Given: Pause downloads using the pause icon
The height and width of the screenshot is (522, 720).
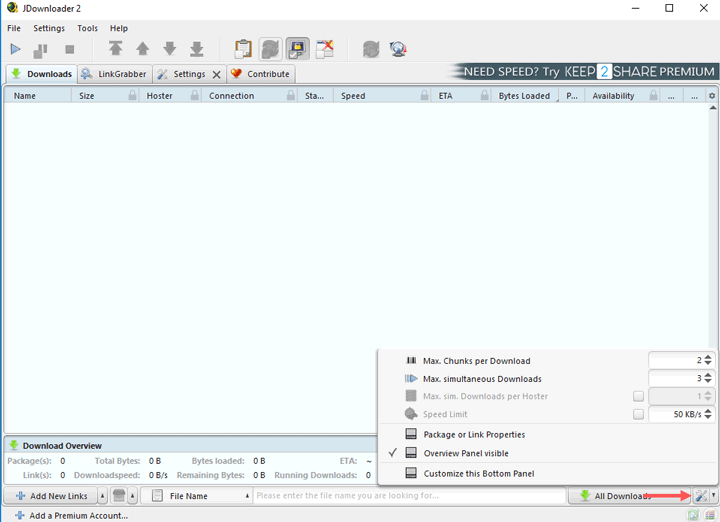Looking at the screenshot, I should (x=40, y=50).
